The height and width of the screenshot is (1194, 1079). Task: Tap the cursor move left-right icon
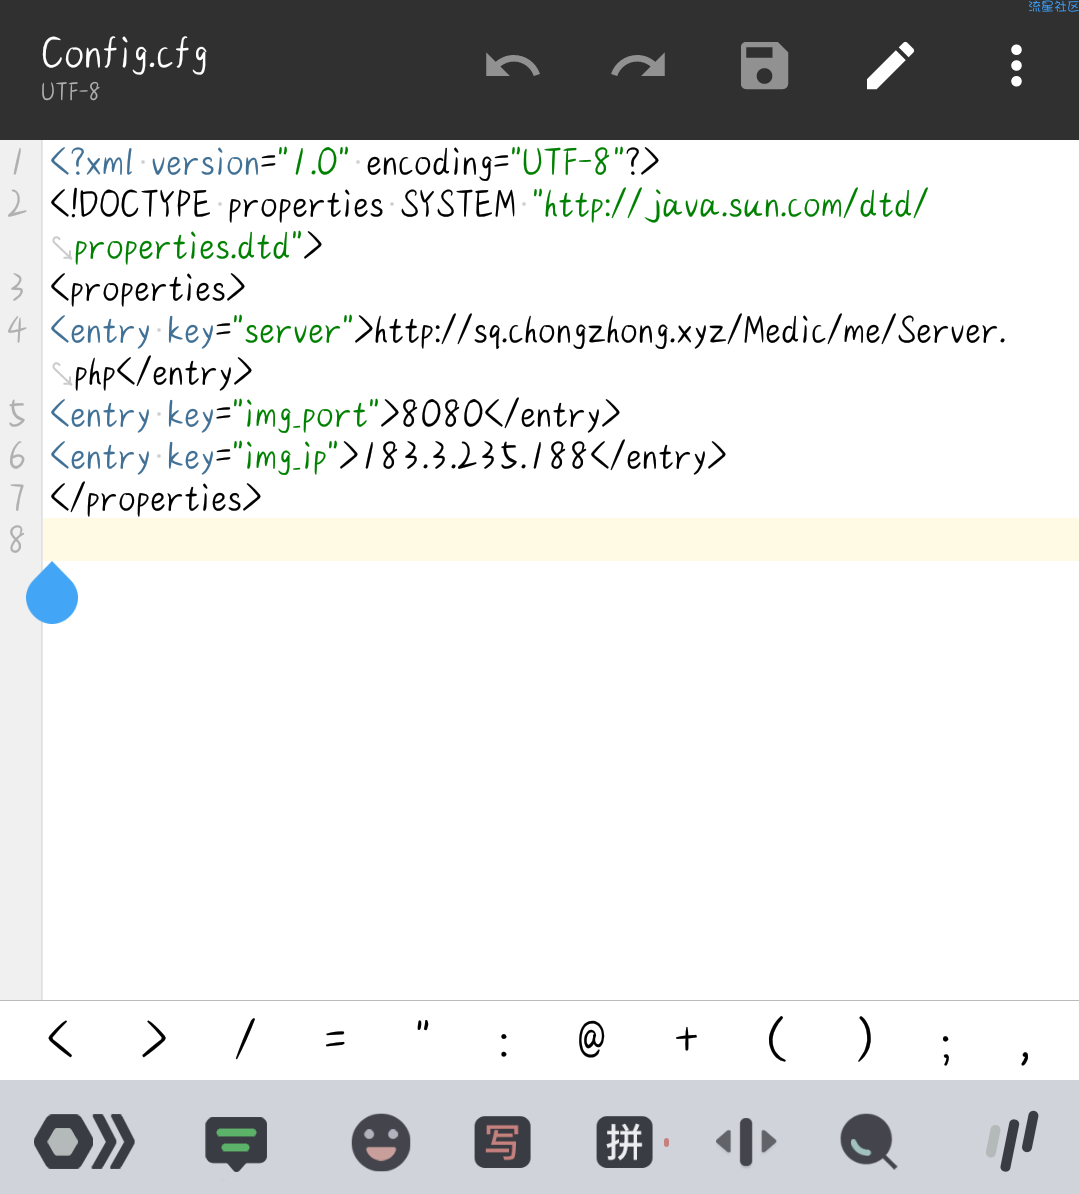pos(746,1142)
